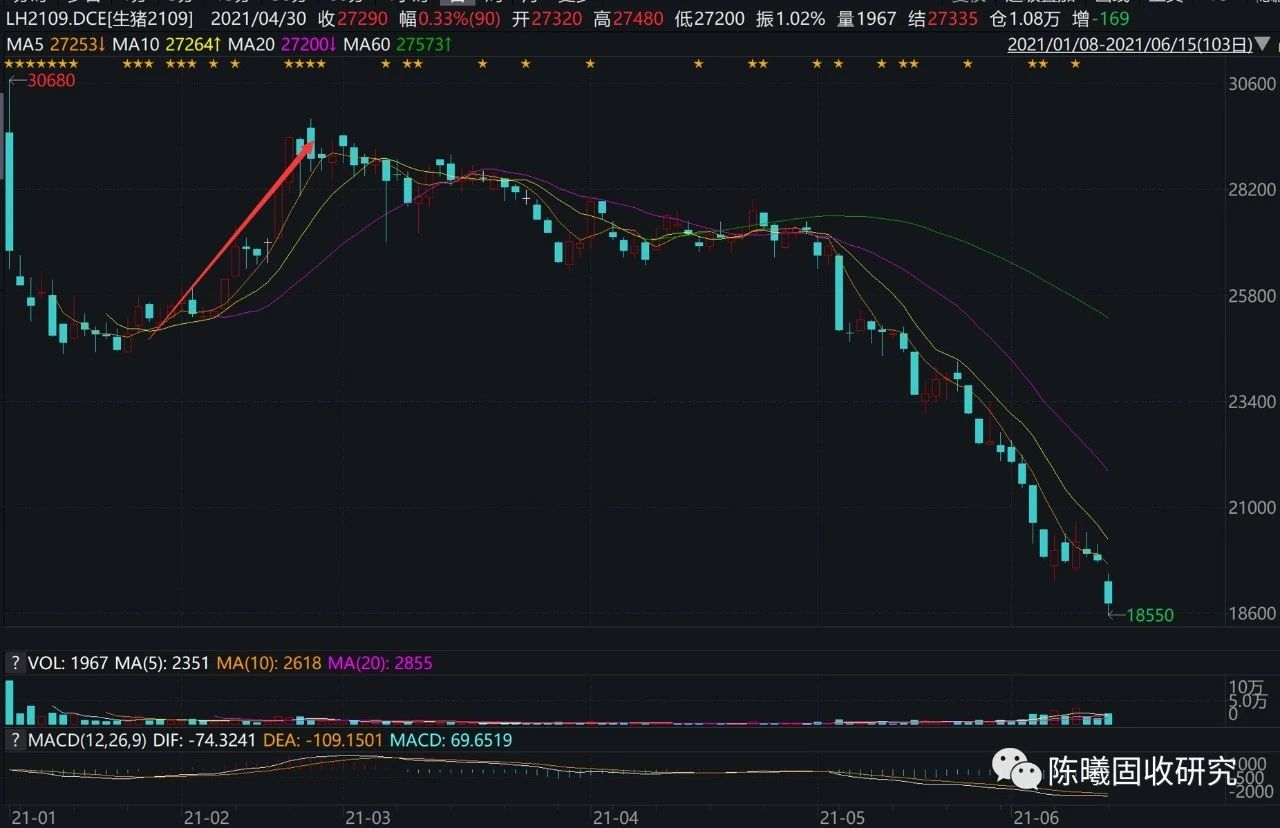
Task: Click the closing price 收27290
Action: (355, 19)
